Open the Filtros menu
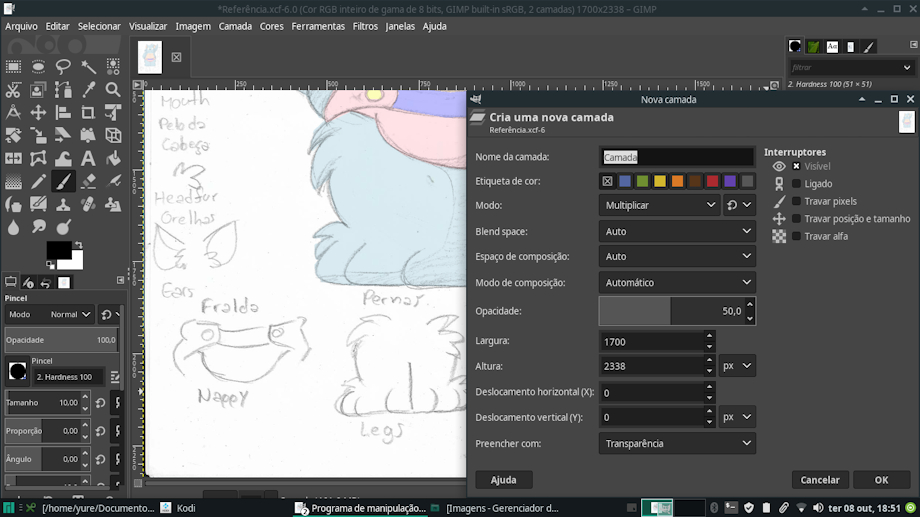 (x=365, y=26)
